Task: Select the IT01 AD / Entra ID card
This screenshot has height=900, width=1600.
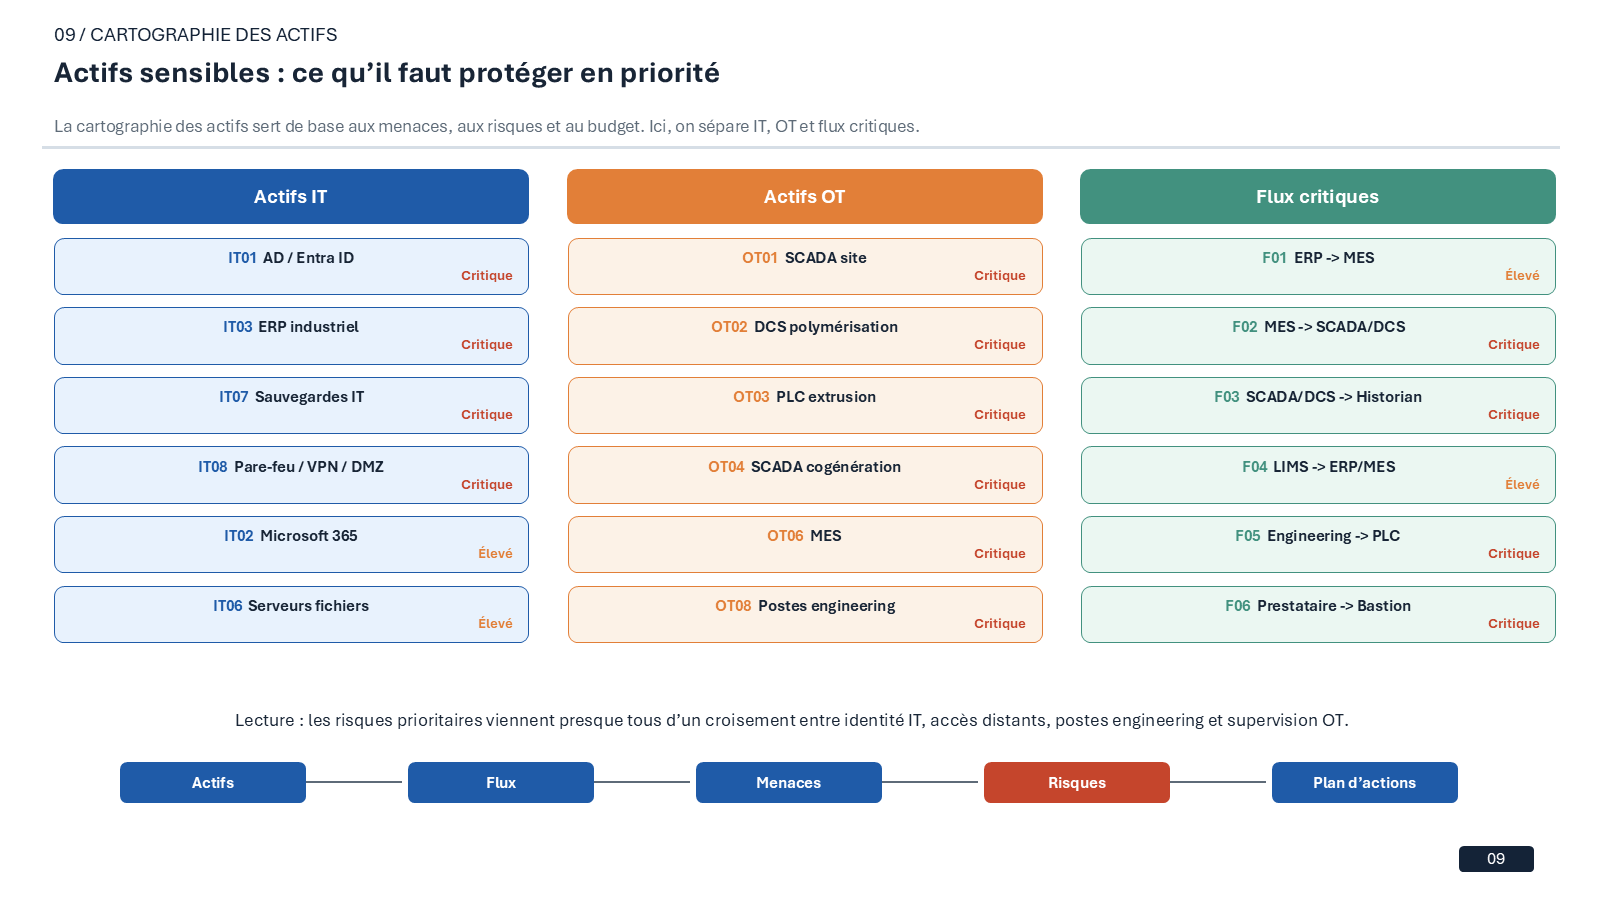Action: coord(291,266)
